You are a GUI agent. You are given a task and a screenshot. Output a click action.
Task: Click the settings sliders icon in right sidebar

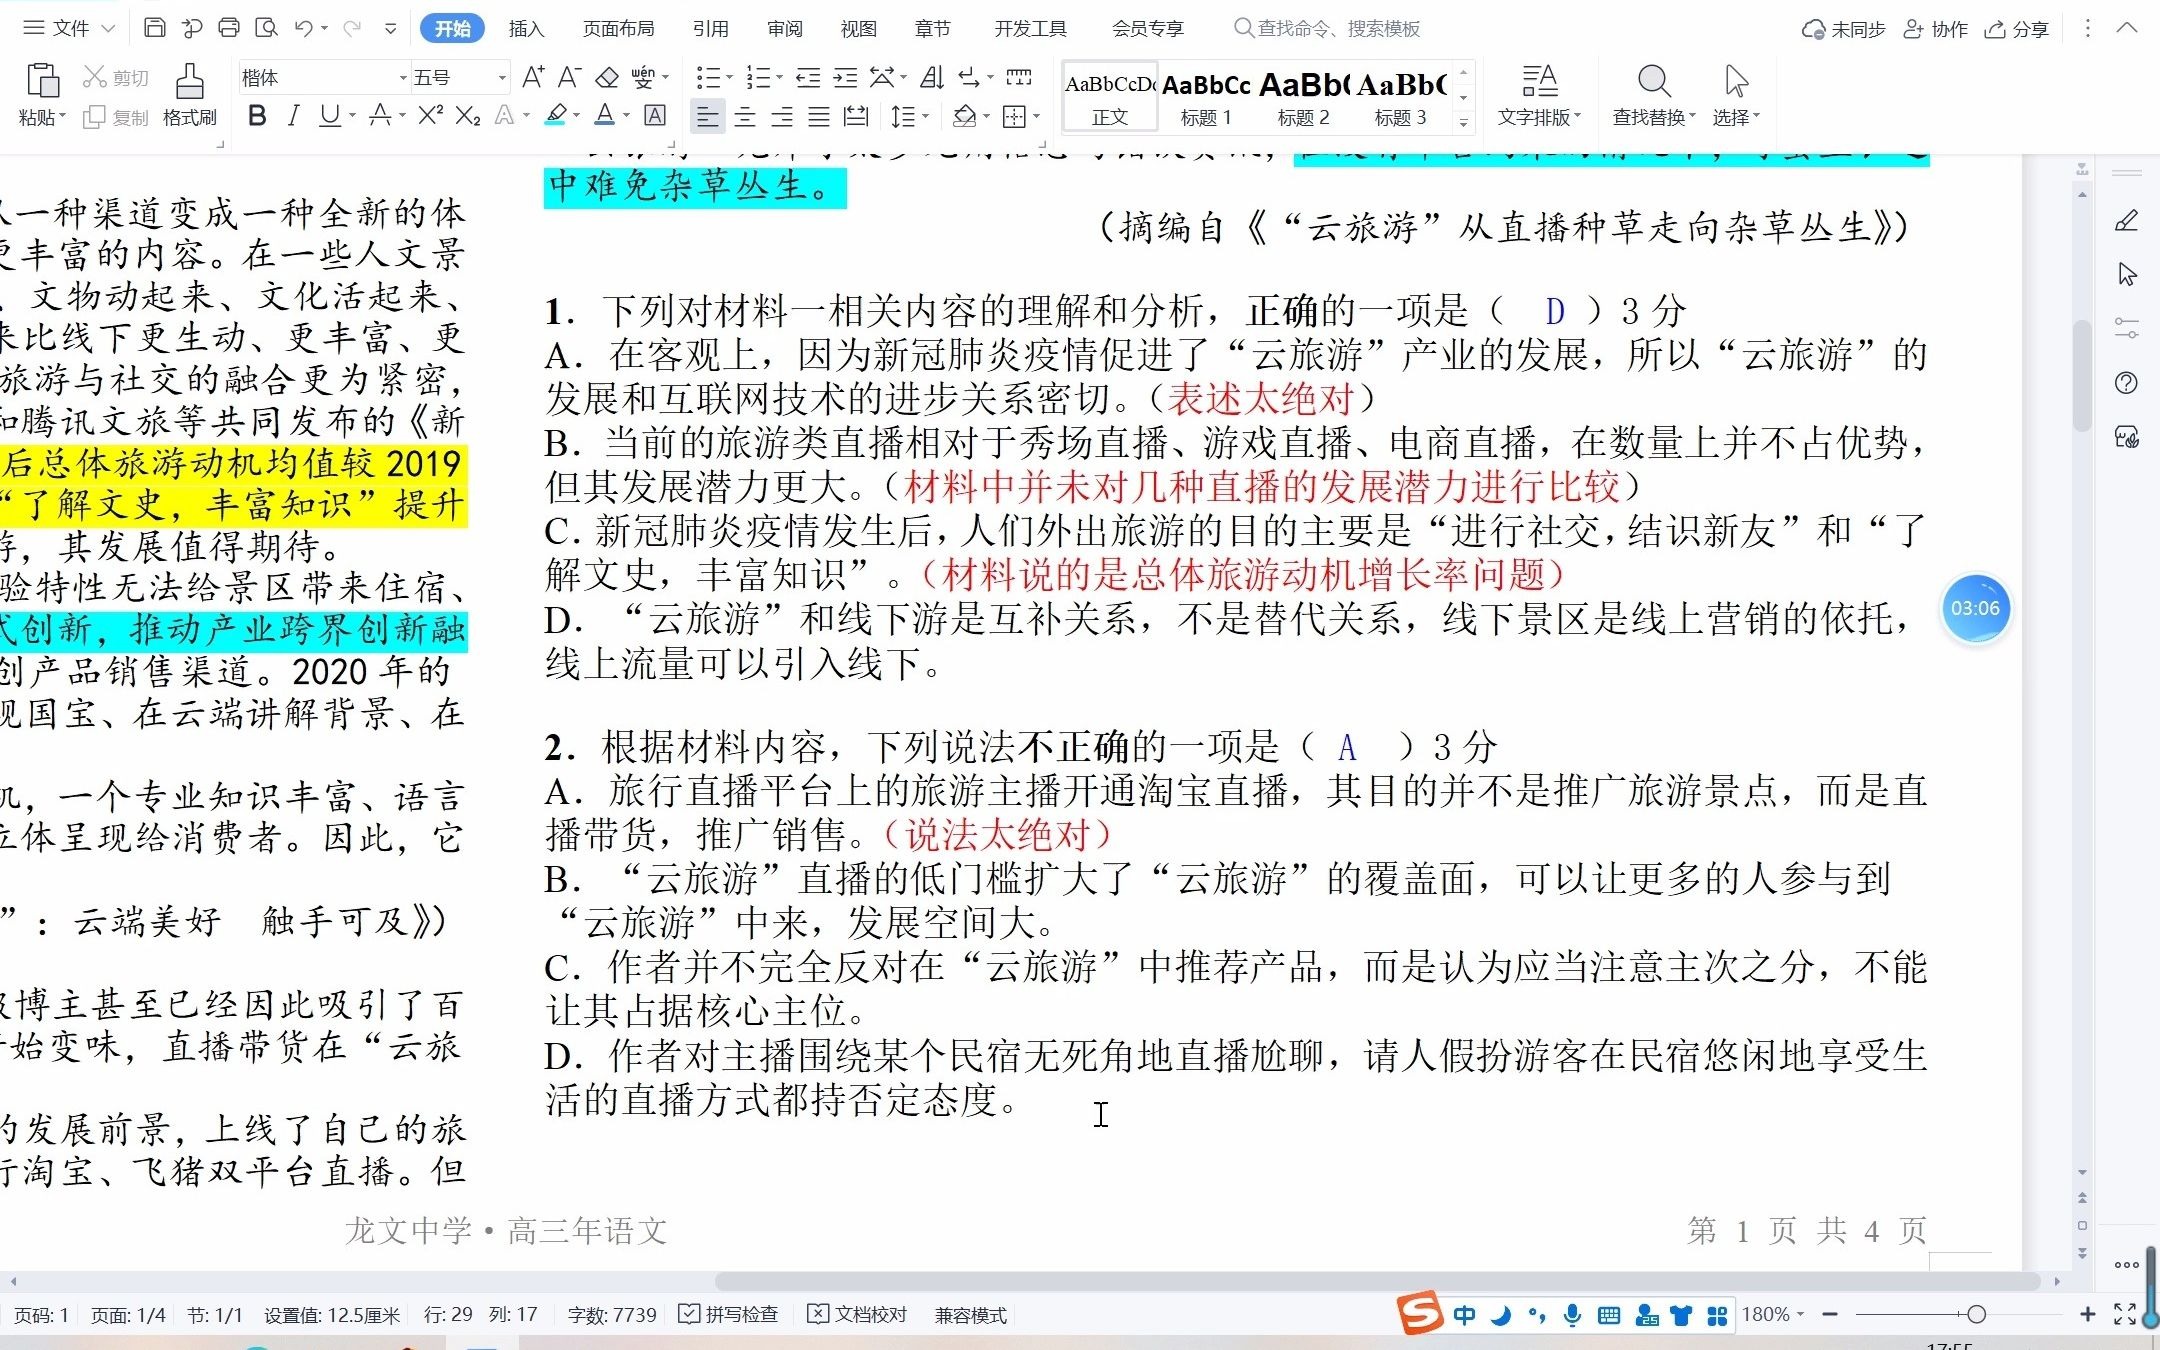tap(2126, 328)
